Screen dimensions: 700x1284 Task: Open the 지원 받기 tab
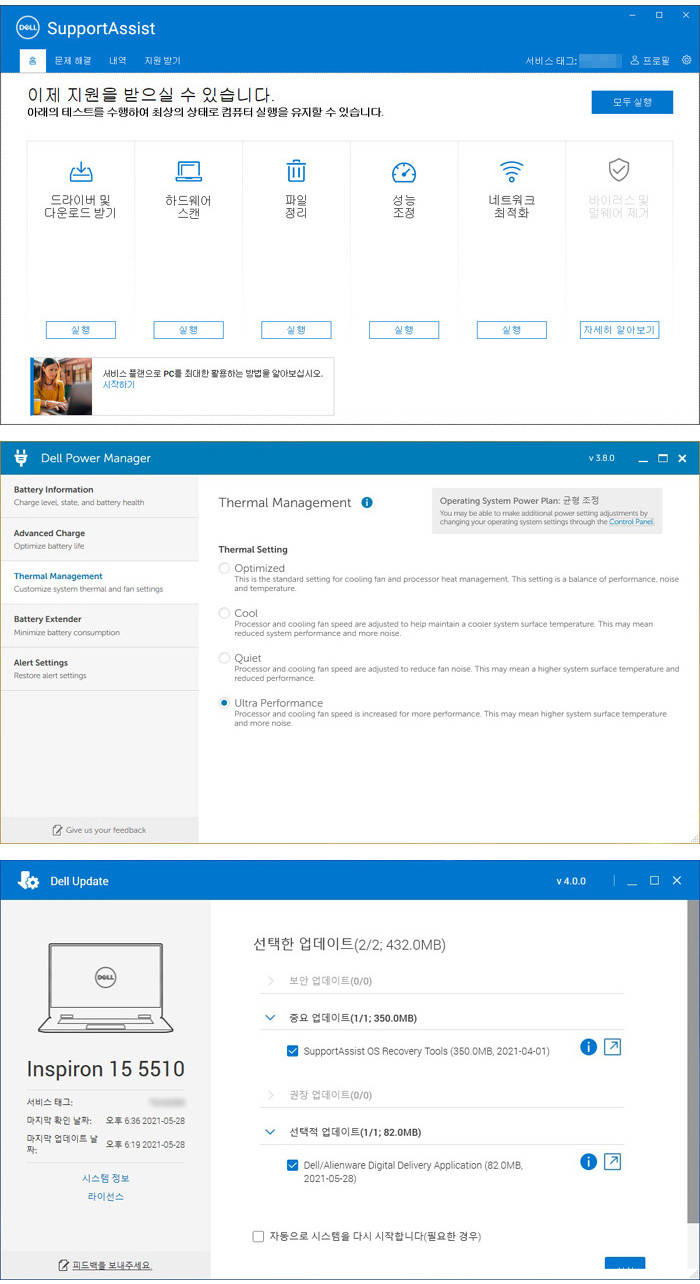click(162, 61)
